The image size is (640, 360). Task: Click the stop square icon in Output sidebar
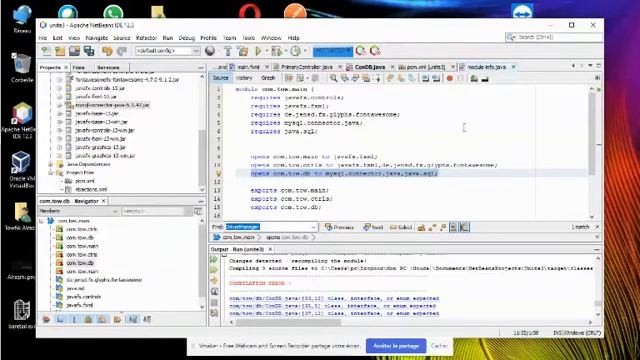coord(214,302)
